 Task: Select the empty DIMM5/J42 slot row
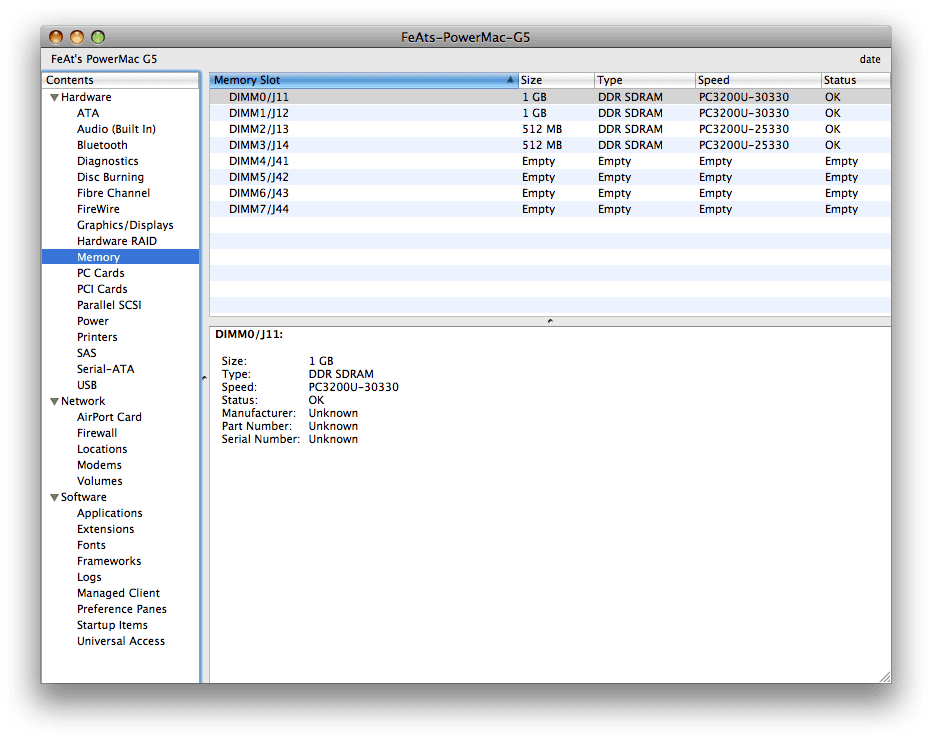(x=550, y=177)
